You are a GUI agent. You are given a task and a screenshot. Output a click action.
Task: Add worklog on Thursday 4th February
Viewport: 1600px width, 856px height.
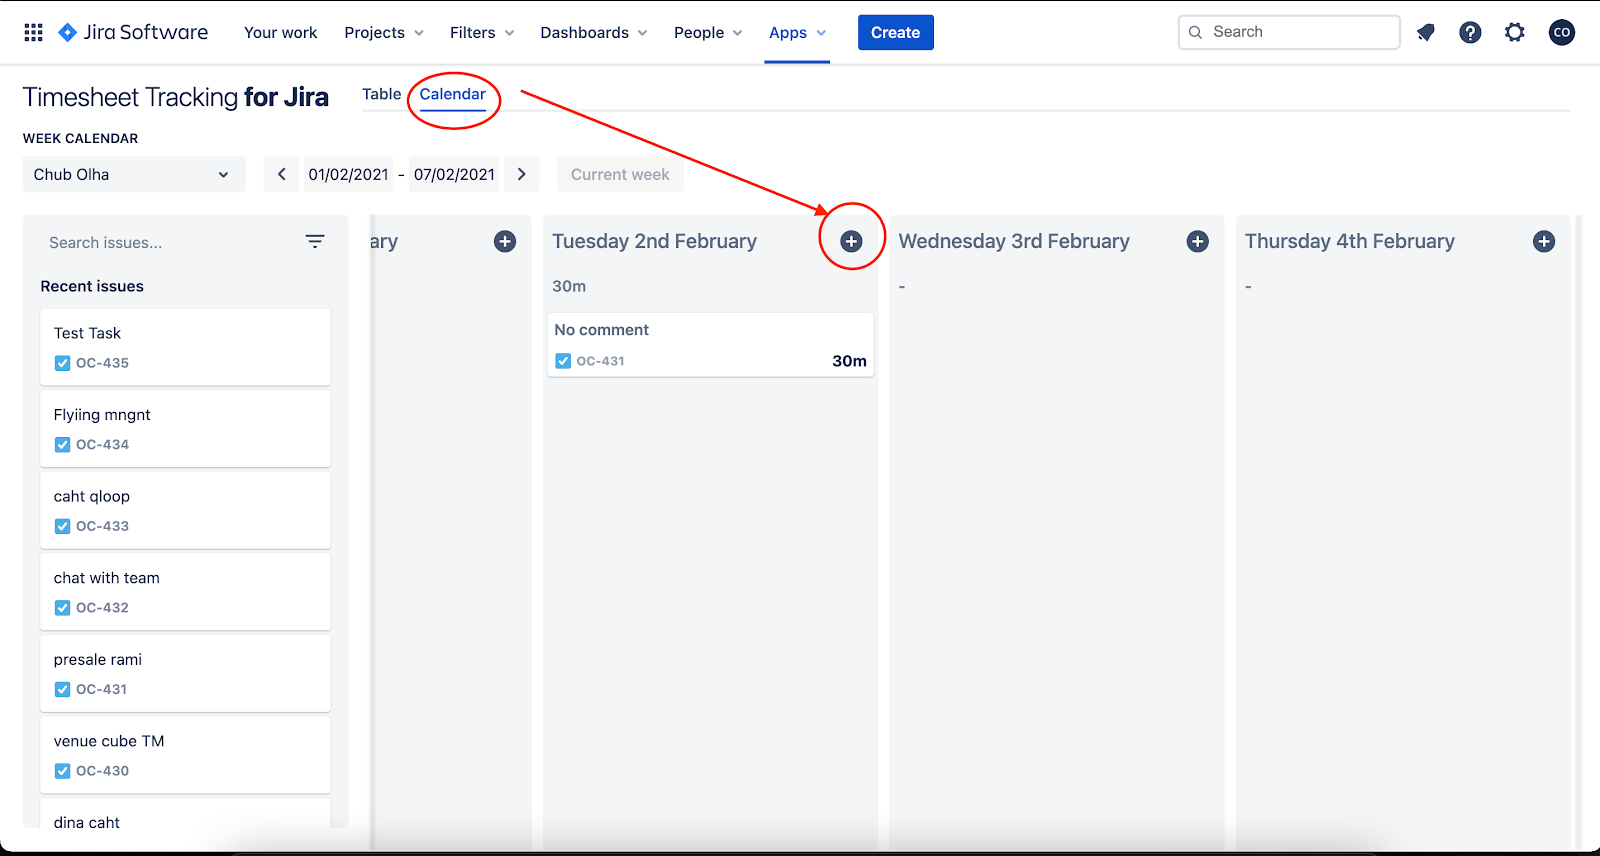[1544, 241]
